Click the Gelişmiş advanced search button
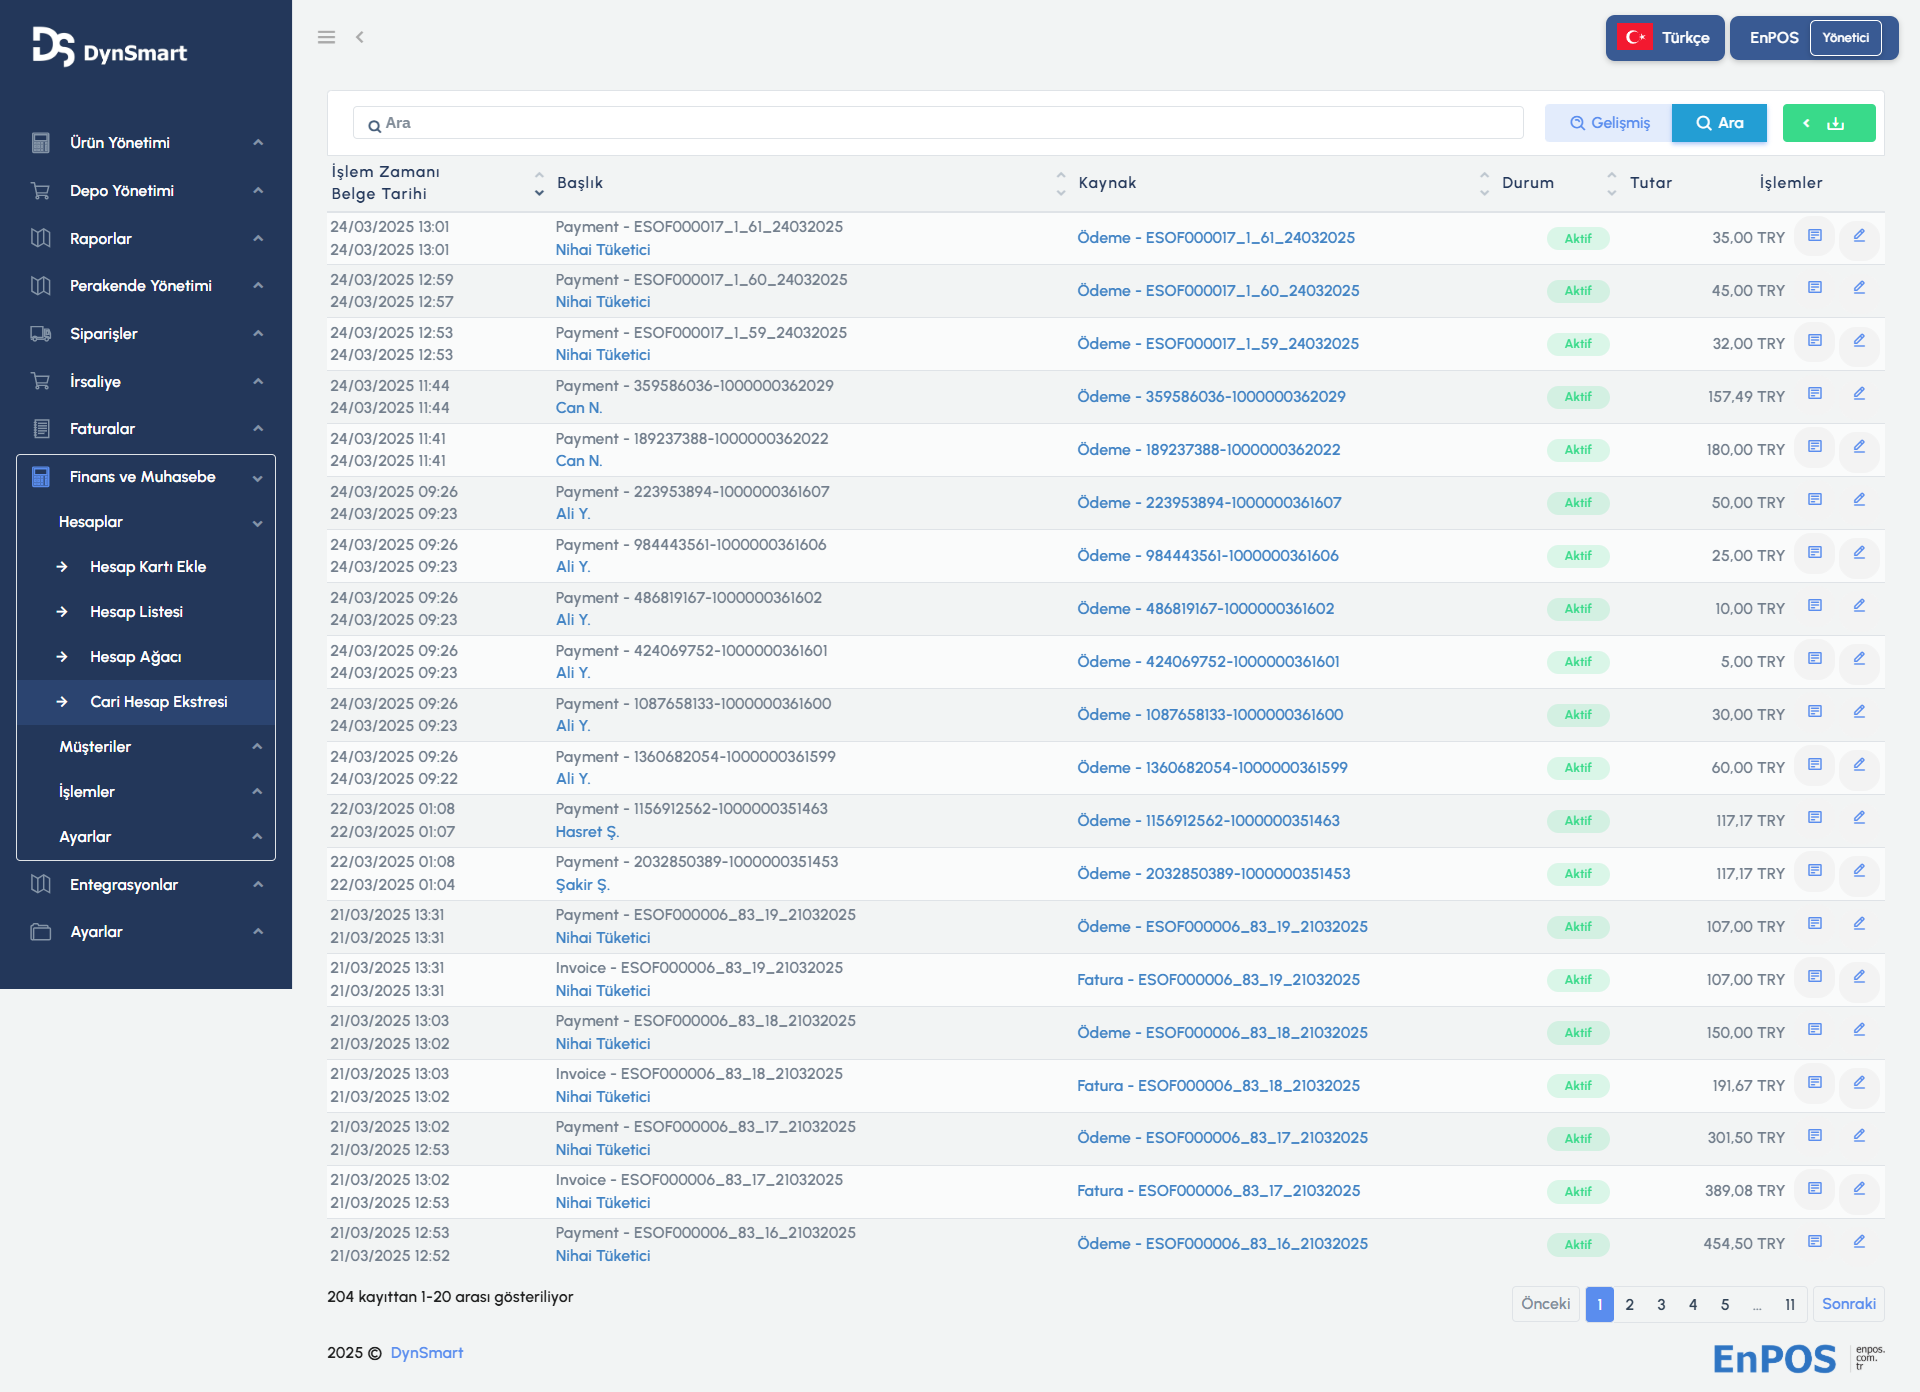The image size is (1920, 1392). pyautogui.click(x=1608, y=123)
